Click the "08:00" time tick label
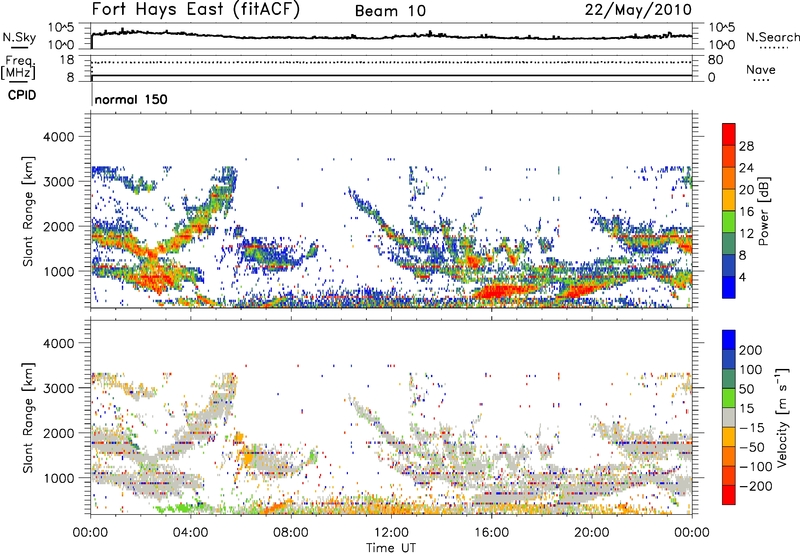The image size is (800, 554). (x=291, y=533)
